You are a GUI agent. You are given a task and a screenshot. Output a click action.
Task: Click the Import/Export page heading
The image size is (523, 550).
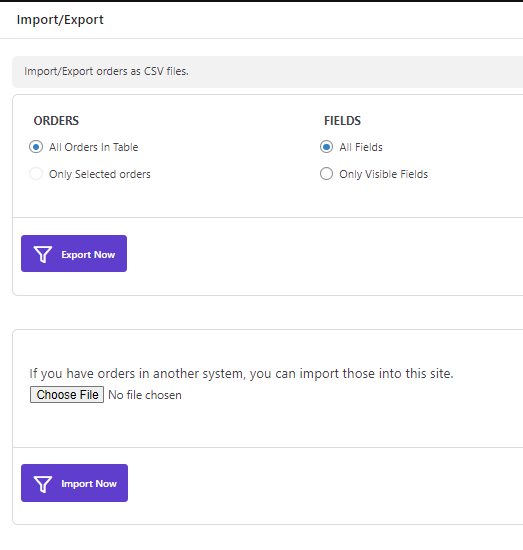(60, 20)
